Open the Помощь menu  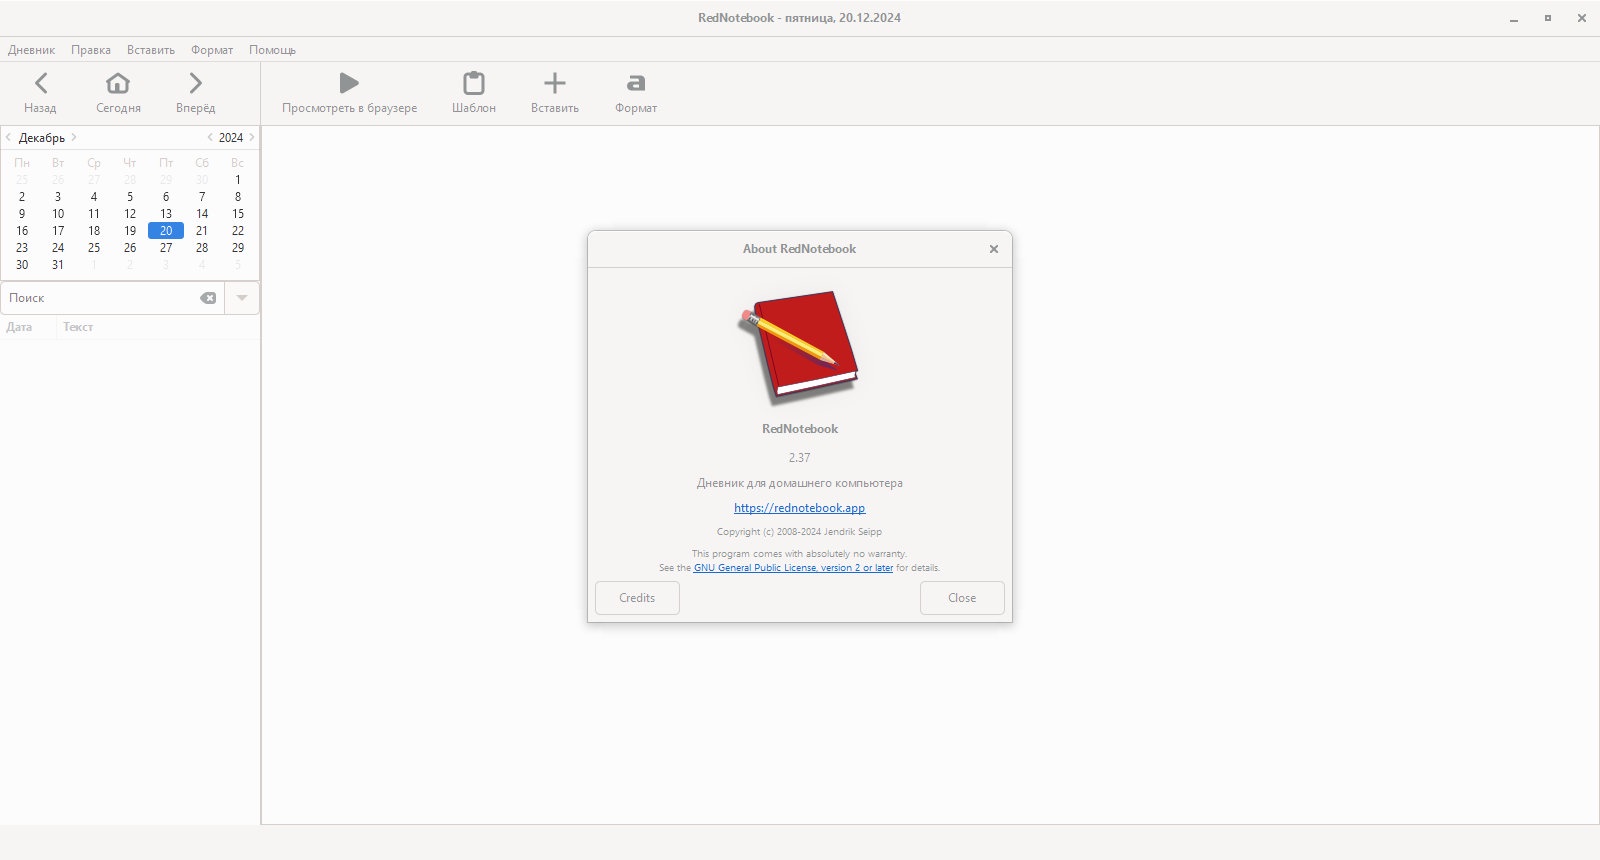point(273,50)
